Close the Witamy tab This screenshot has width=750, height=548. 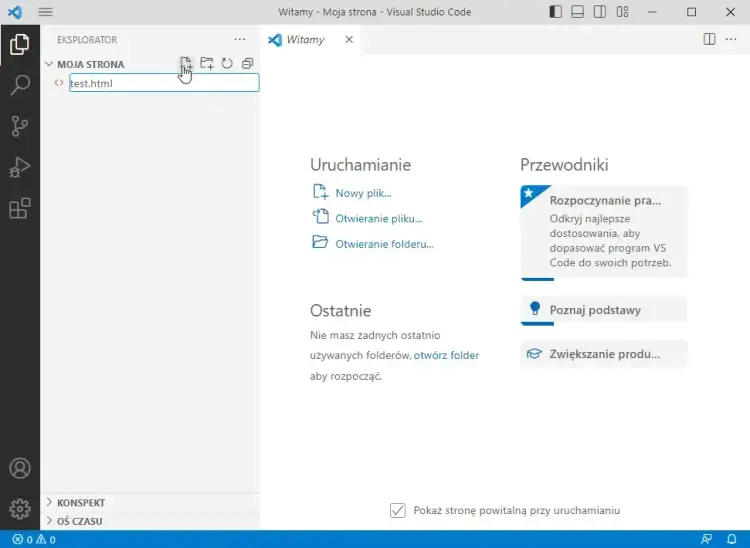click(349, 39)
